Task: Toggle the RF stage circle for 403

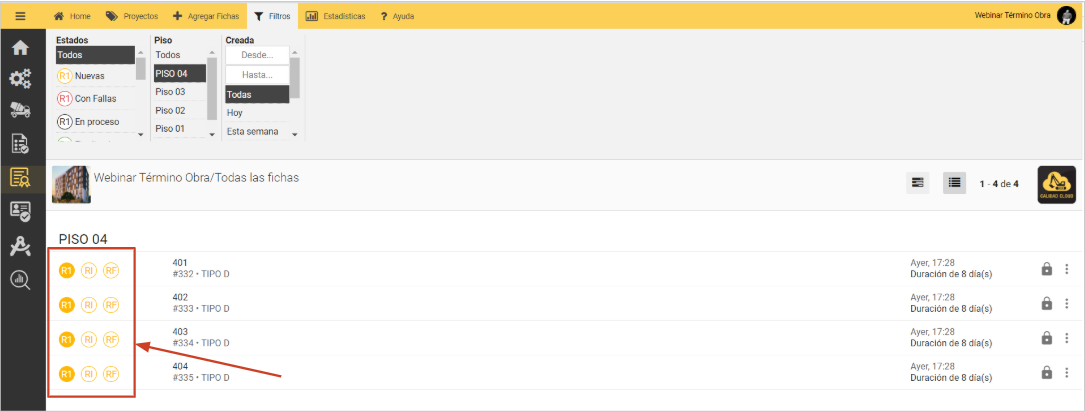Action: pyautogui.click(x=111, y=339)
